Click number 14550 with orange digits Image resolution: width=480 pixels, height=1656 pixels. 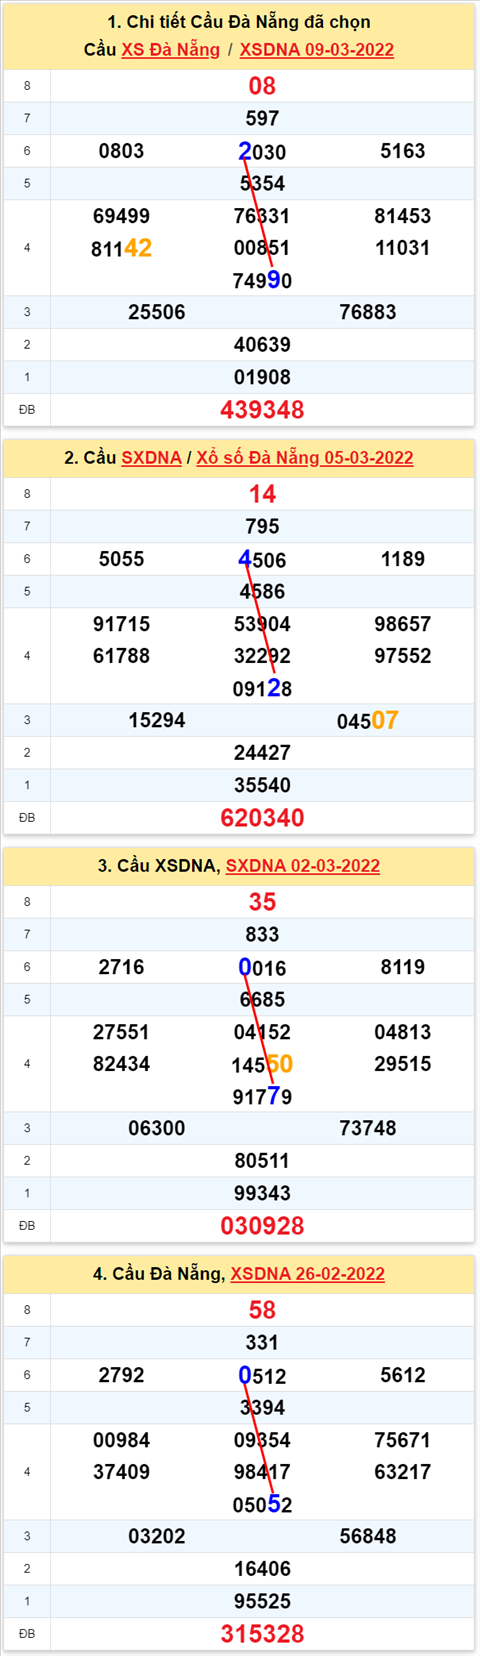262,1064
